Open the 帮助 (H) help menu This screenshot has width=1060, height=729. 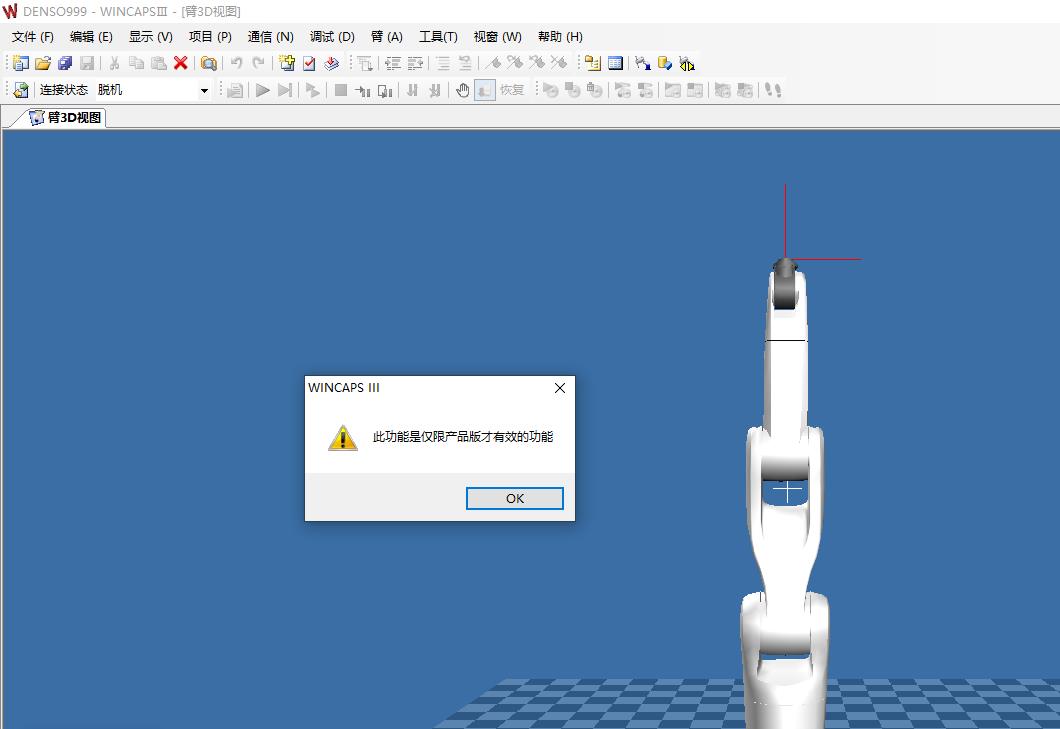tap(560, 37)
